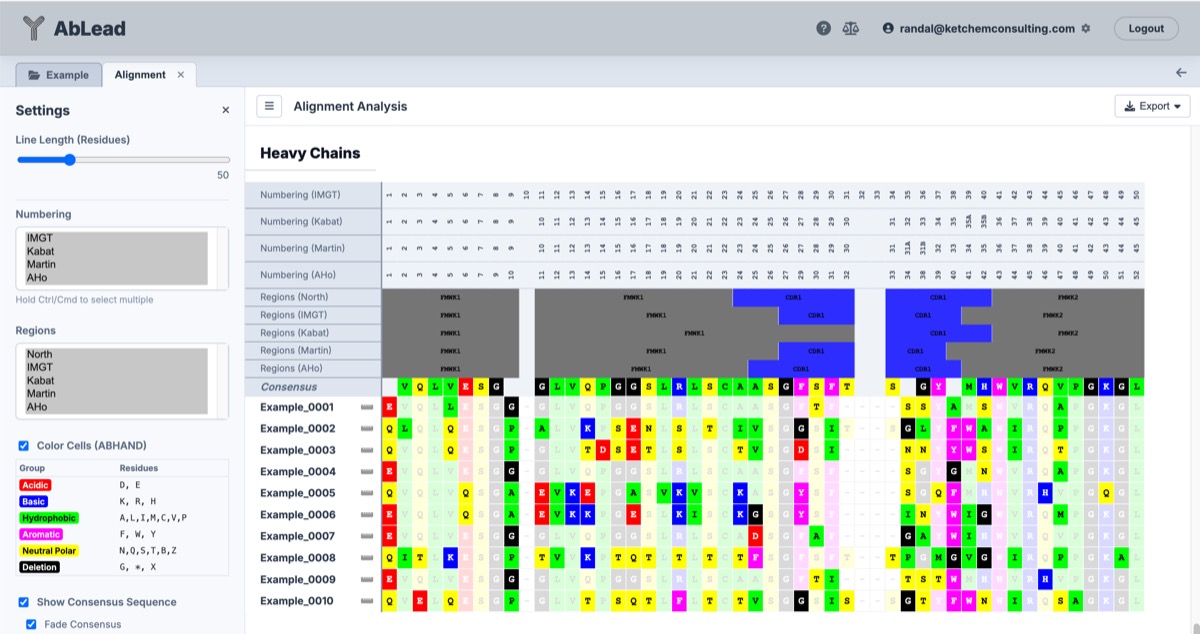Open the Export dropdown menu
The image size is (1200, 634).
pyautogui.click(x=1152, y=106)
